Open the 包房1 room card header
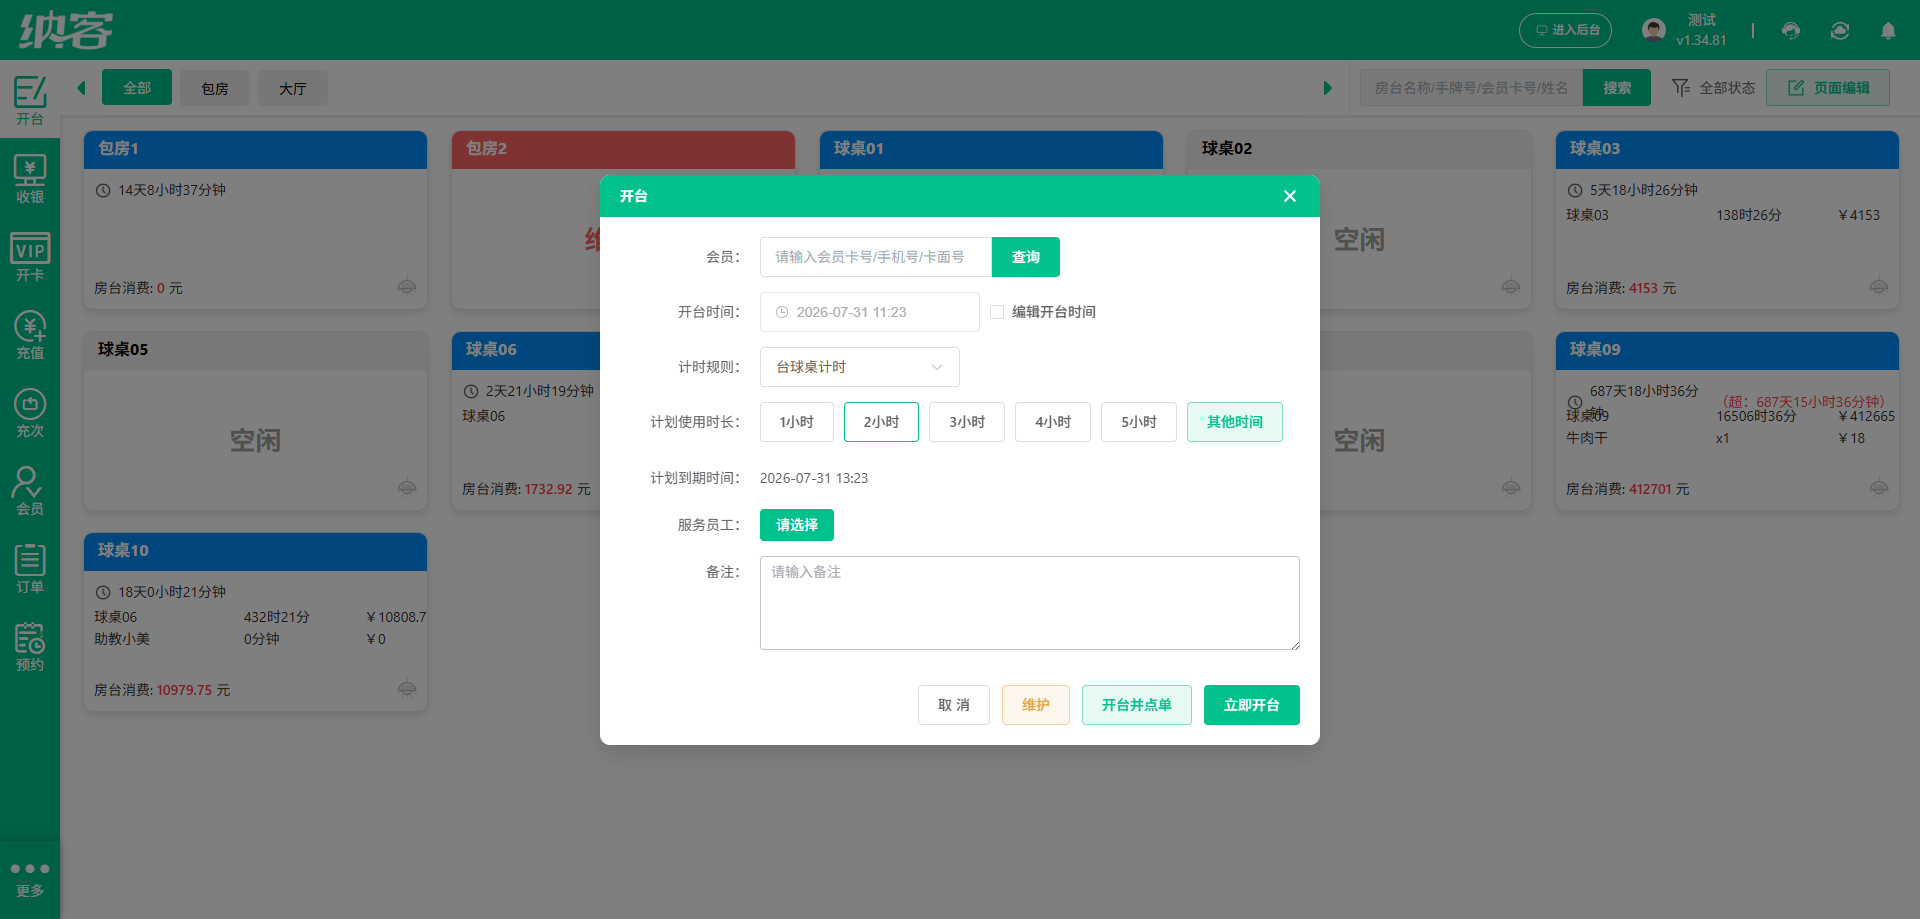The height and width of the screenshot is (919, 1920). coord(255,149)
